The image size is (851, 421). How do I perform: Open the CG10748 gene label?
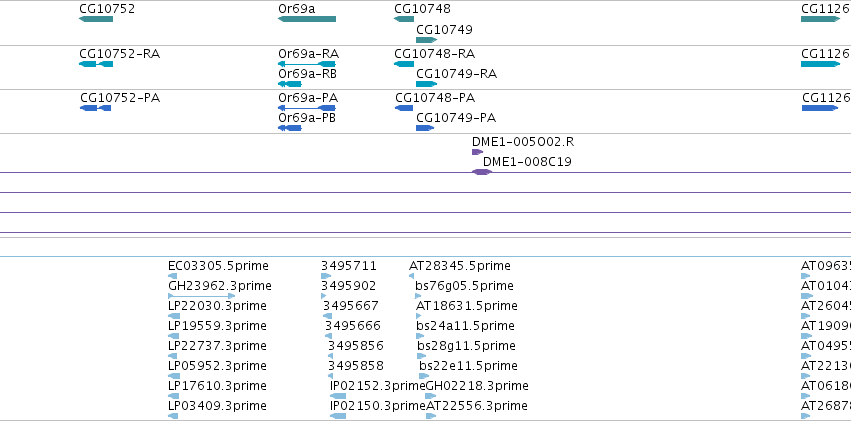point(422,9)
